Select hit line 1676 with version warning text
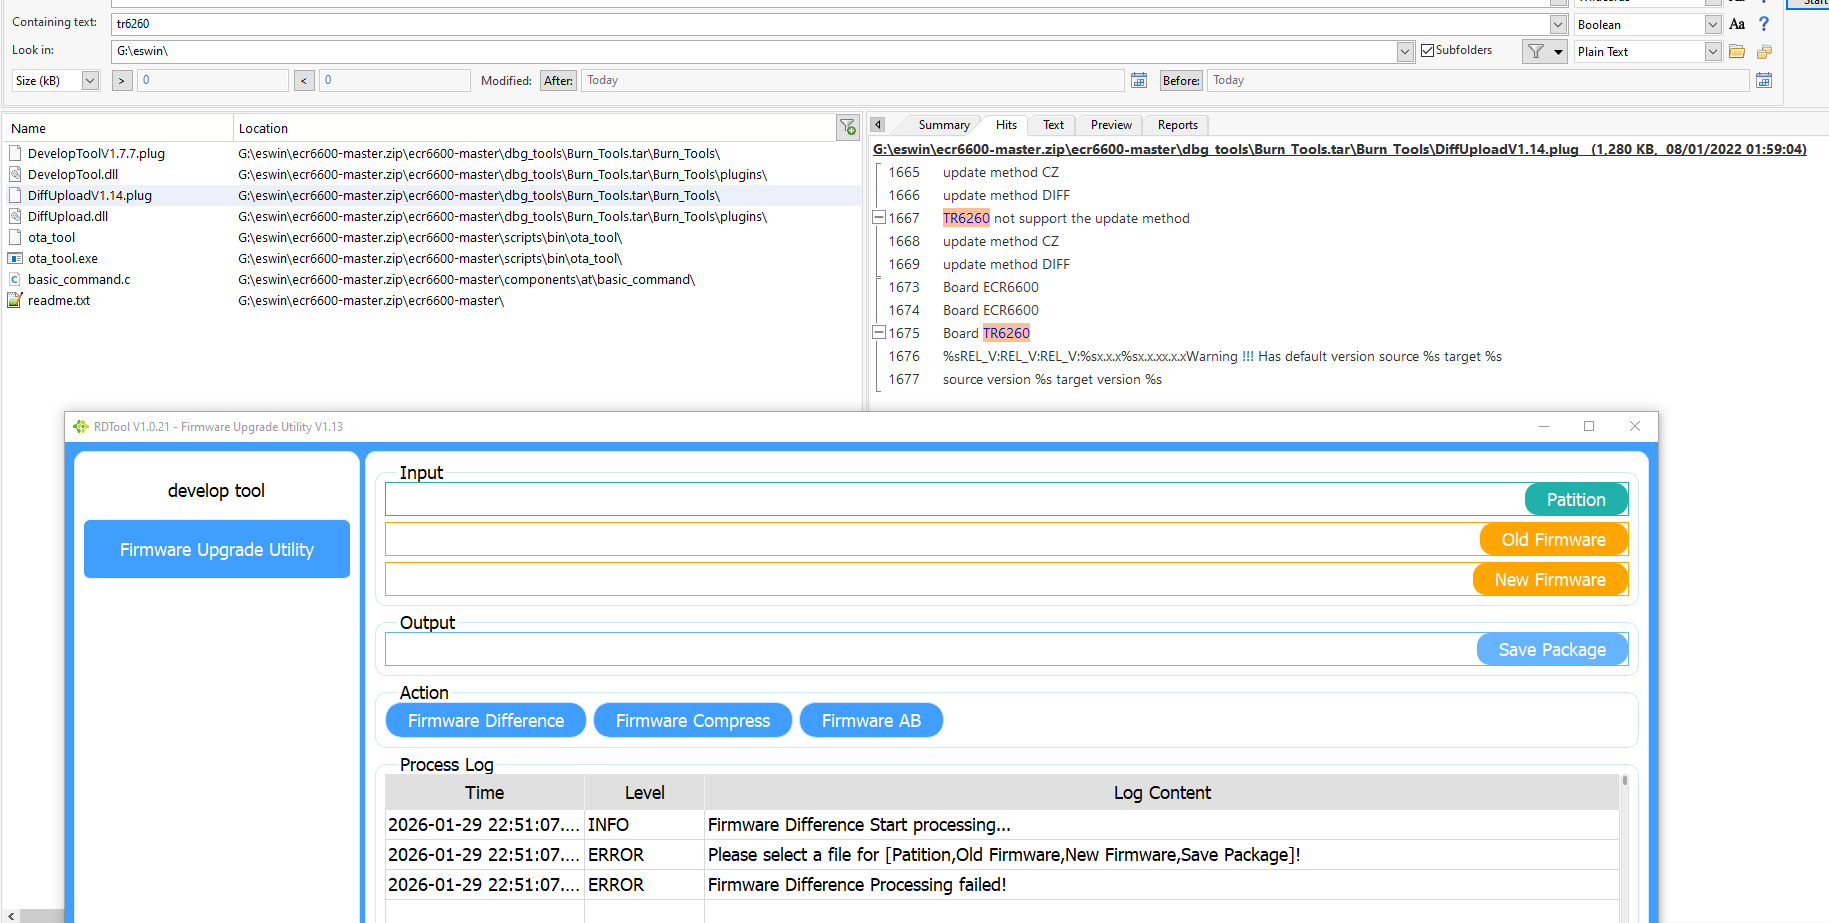Image resolution: width=1829 pixels, height=923 pixels. [x=1222, y=356]
